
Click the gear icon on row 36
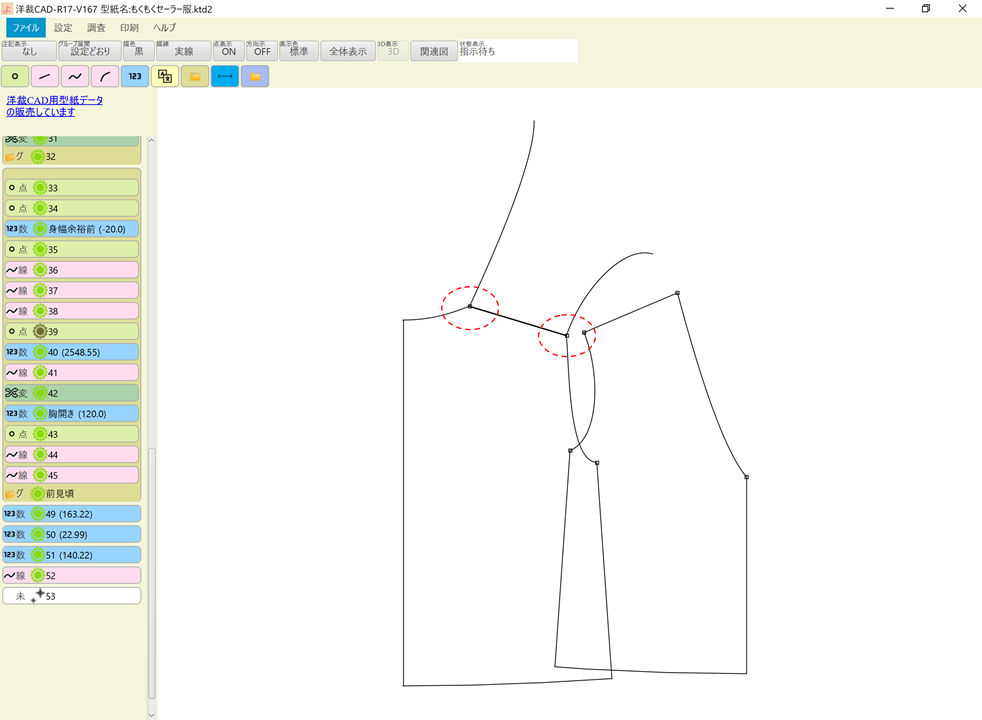(40, 270)
